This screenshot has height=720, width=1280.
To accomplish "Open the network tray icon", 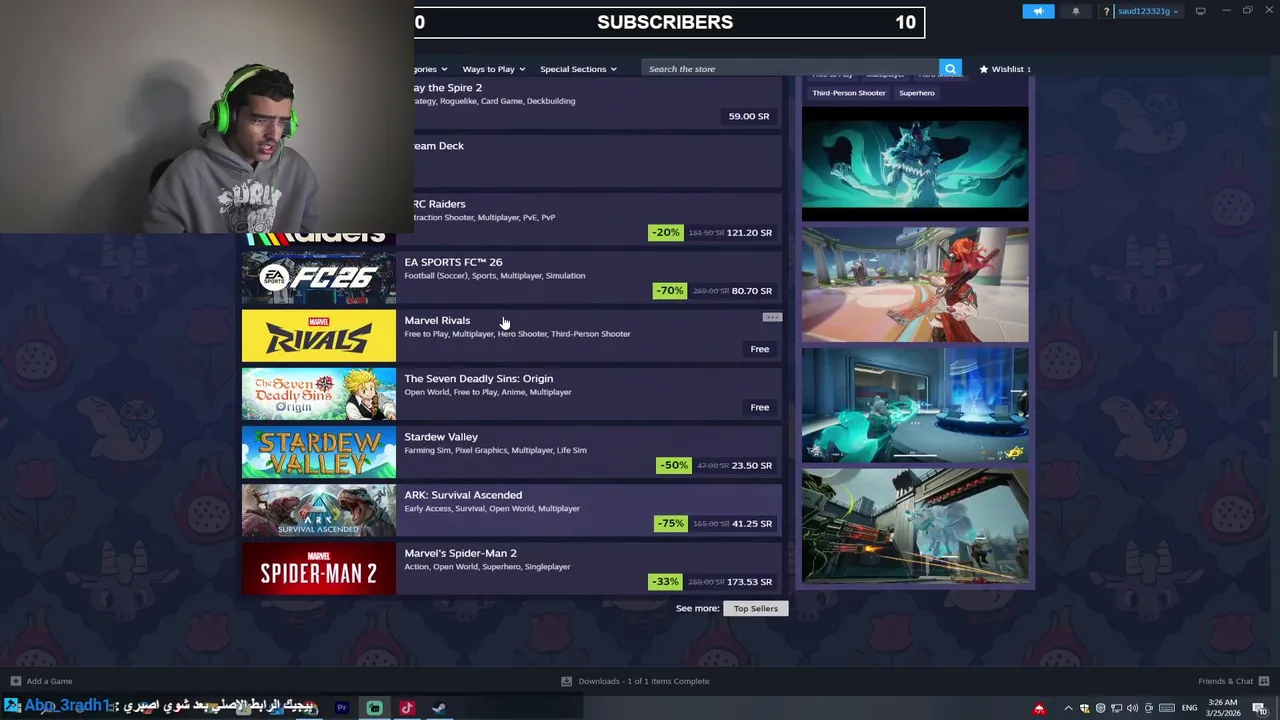I will click(x=1116, y=708).
